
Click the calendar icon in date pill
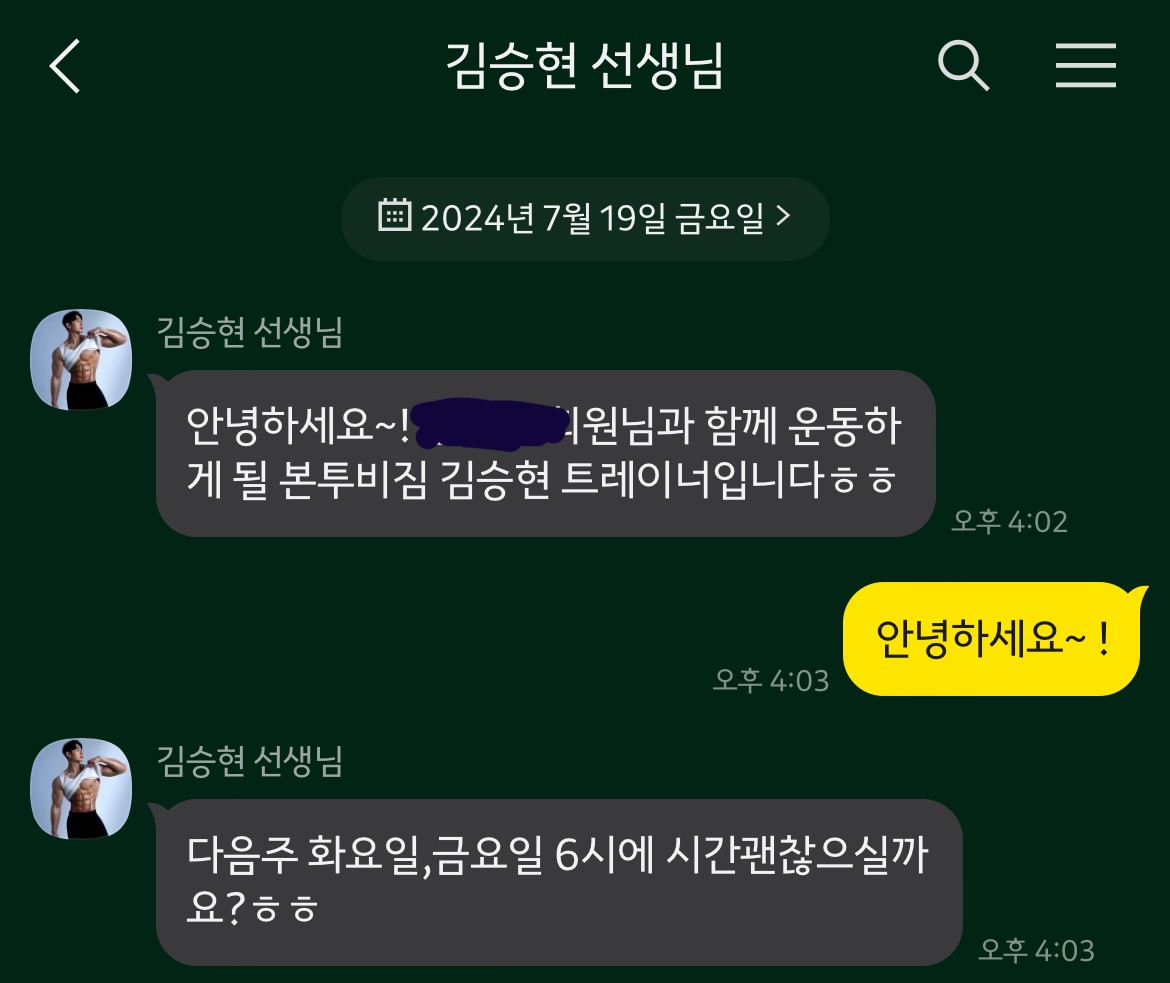pos(395,215)
